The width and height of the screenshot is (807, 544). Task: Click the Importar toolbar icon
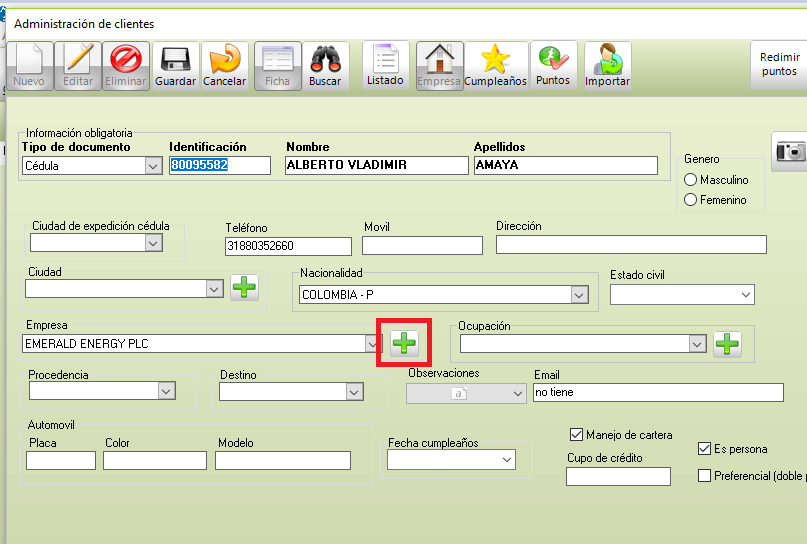click(x=607, y=60)
